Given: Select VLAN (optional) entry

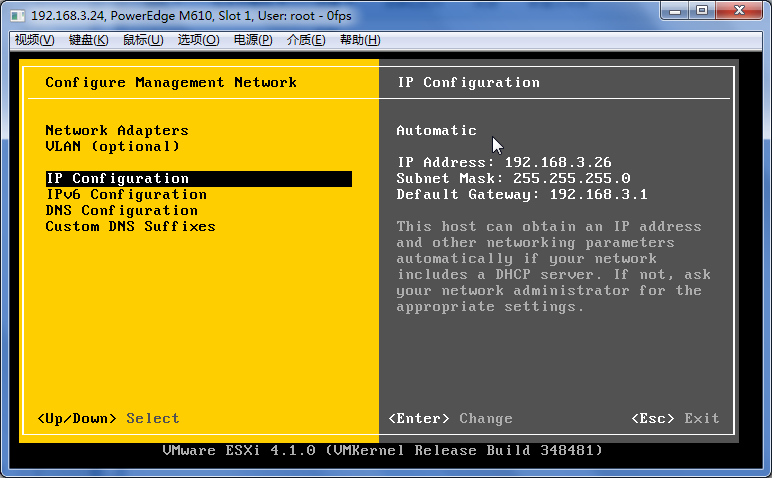Looking at the screenshot, I should pos(112,147).
